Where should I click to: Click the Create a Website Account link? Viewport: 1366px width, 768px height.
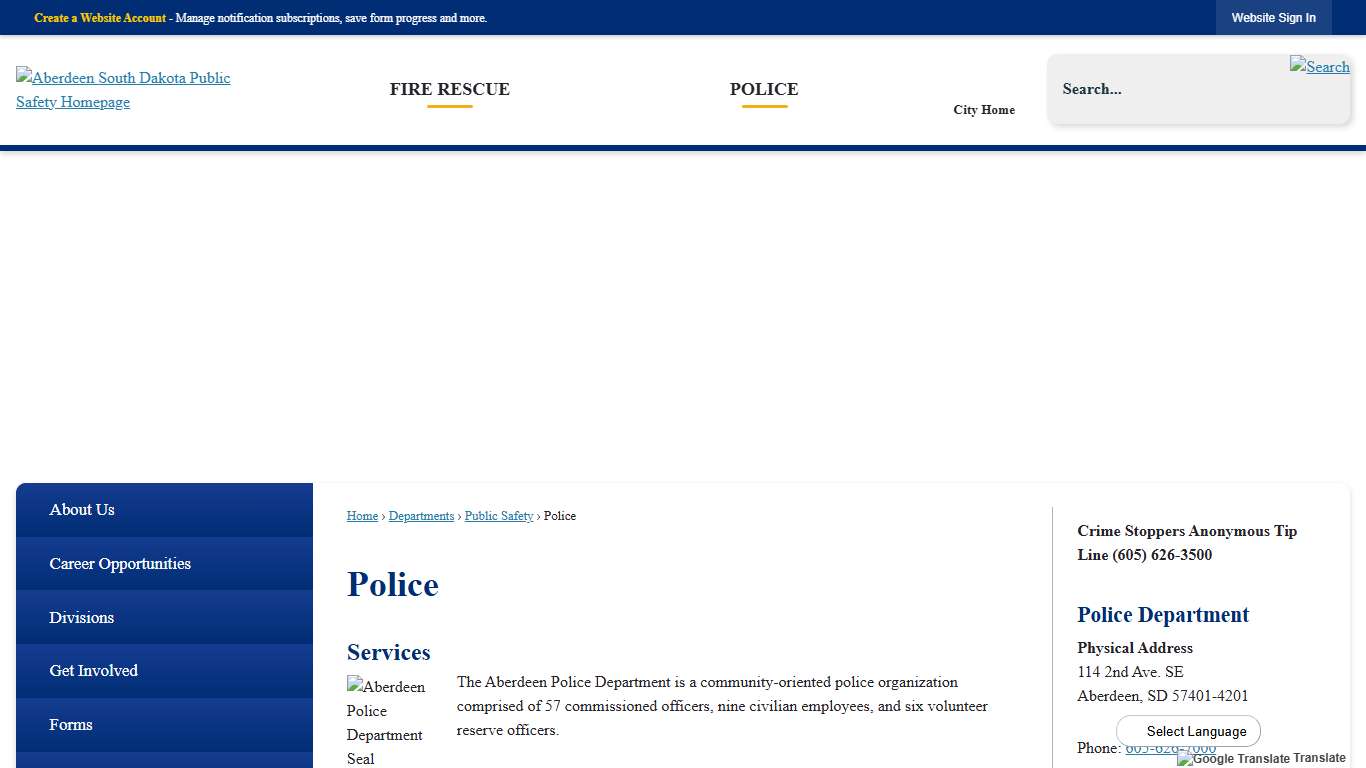99,18
